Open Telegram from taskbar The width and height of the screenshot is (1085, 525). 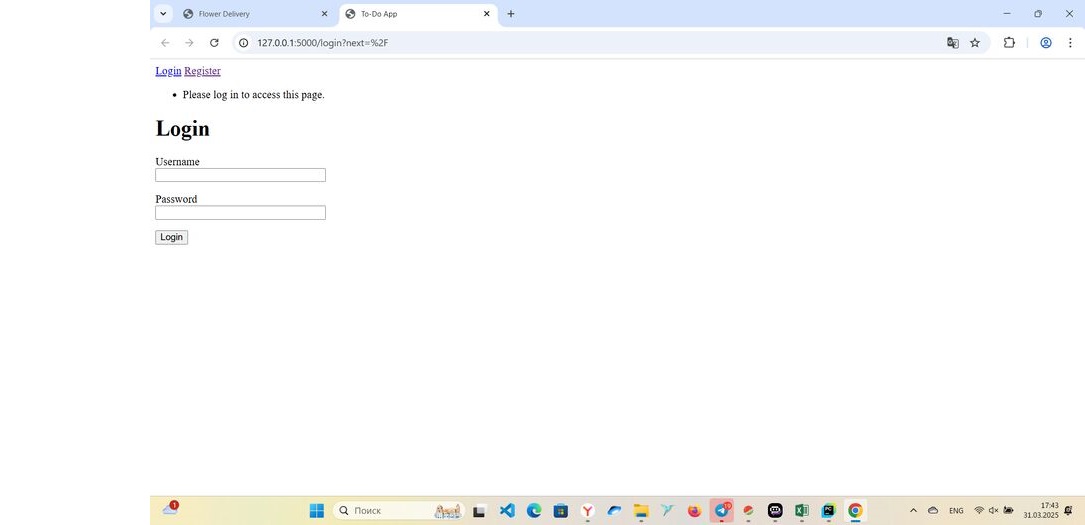tap(721, 510)
